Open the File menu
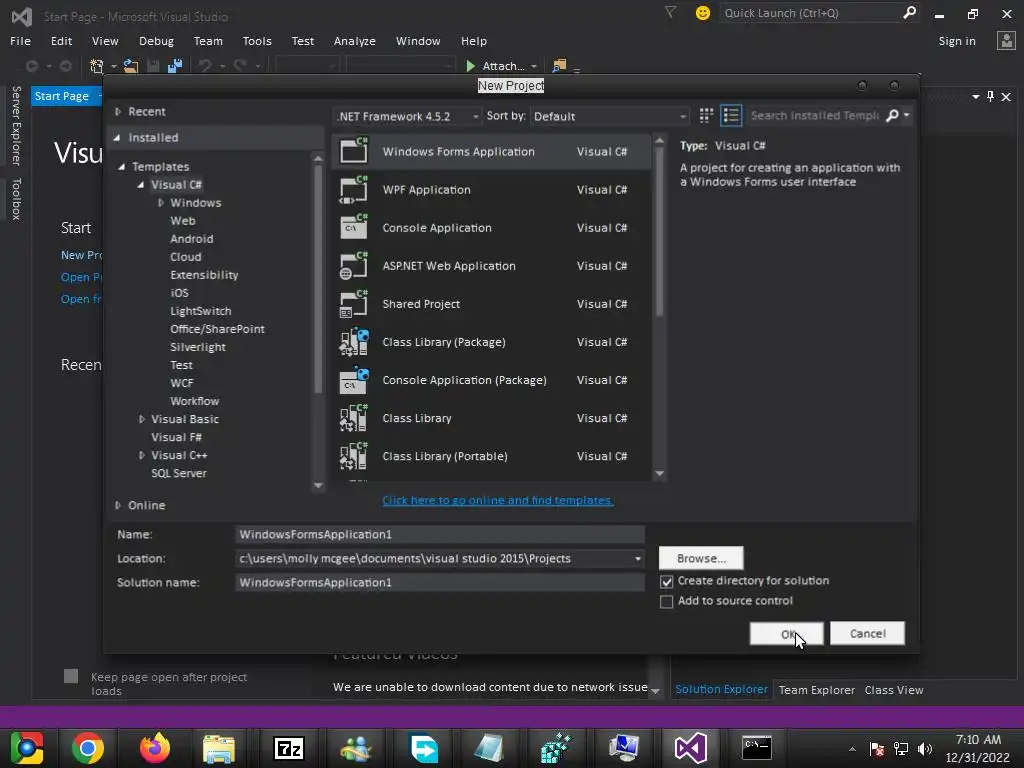Viewport: 1024px width, 768px height. 20,40
